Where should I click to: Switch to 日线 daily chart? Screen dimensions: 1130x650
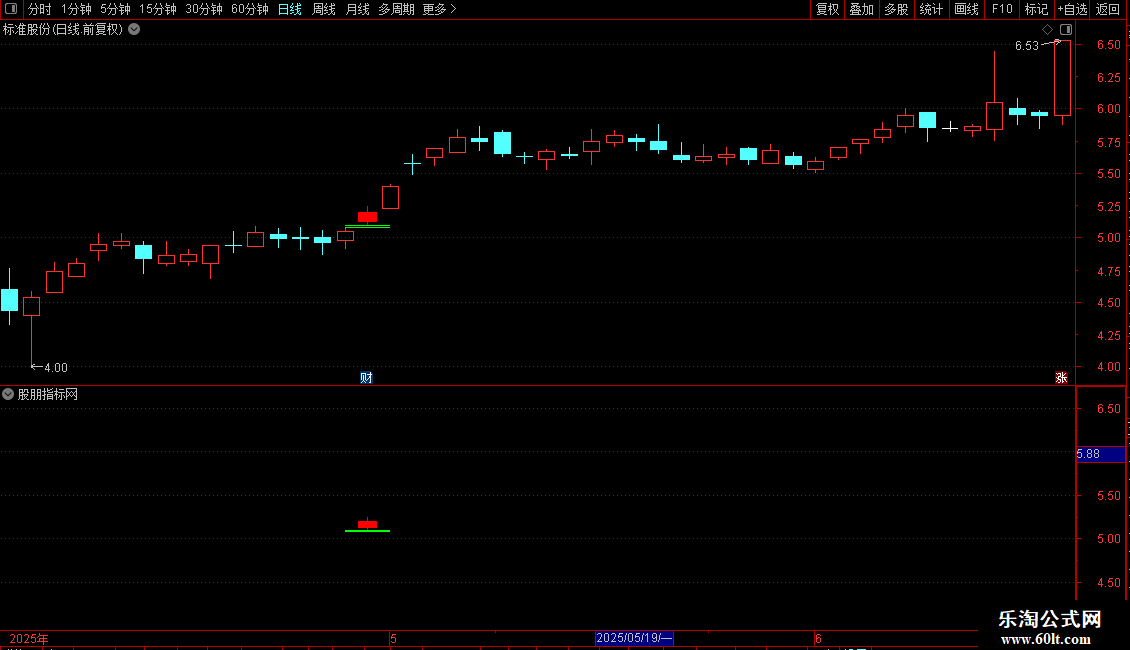coord(290,9)
